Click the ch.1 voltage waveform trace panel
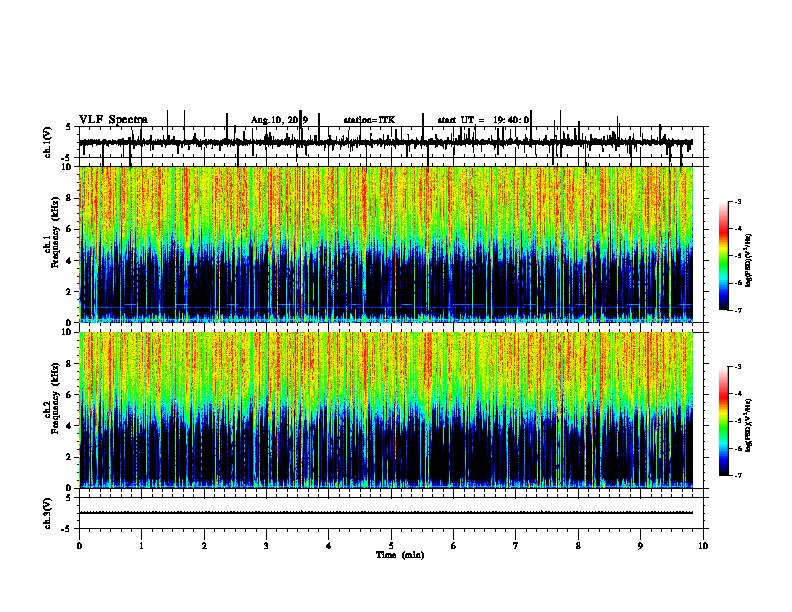The image size is (792, 612). 391,142
